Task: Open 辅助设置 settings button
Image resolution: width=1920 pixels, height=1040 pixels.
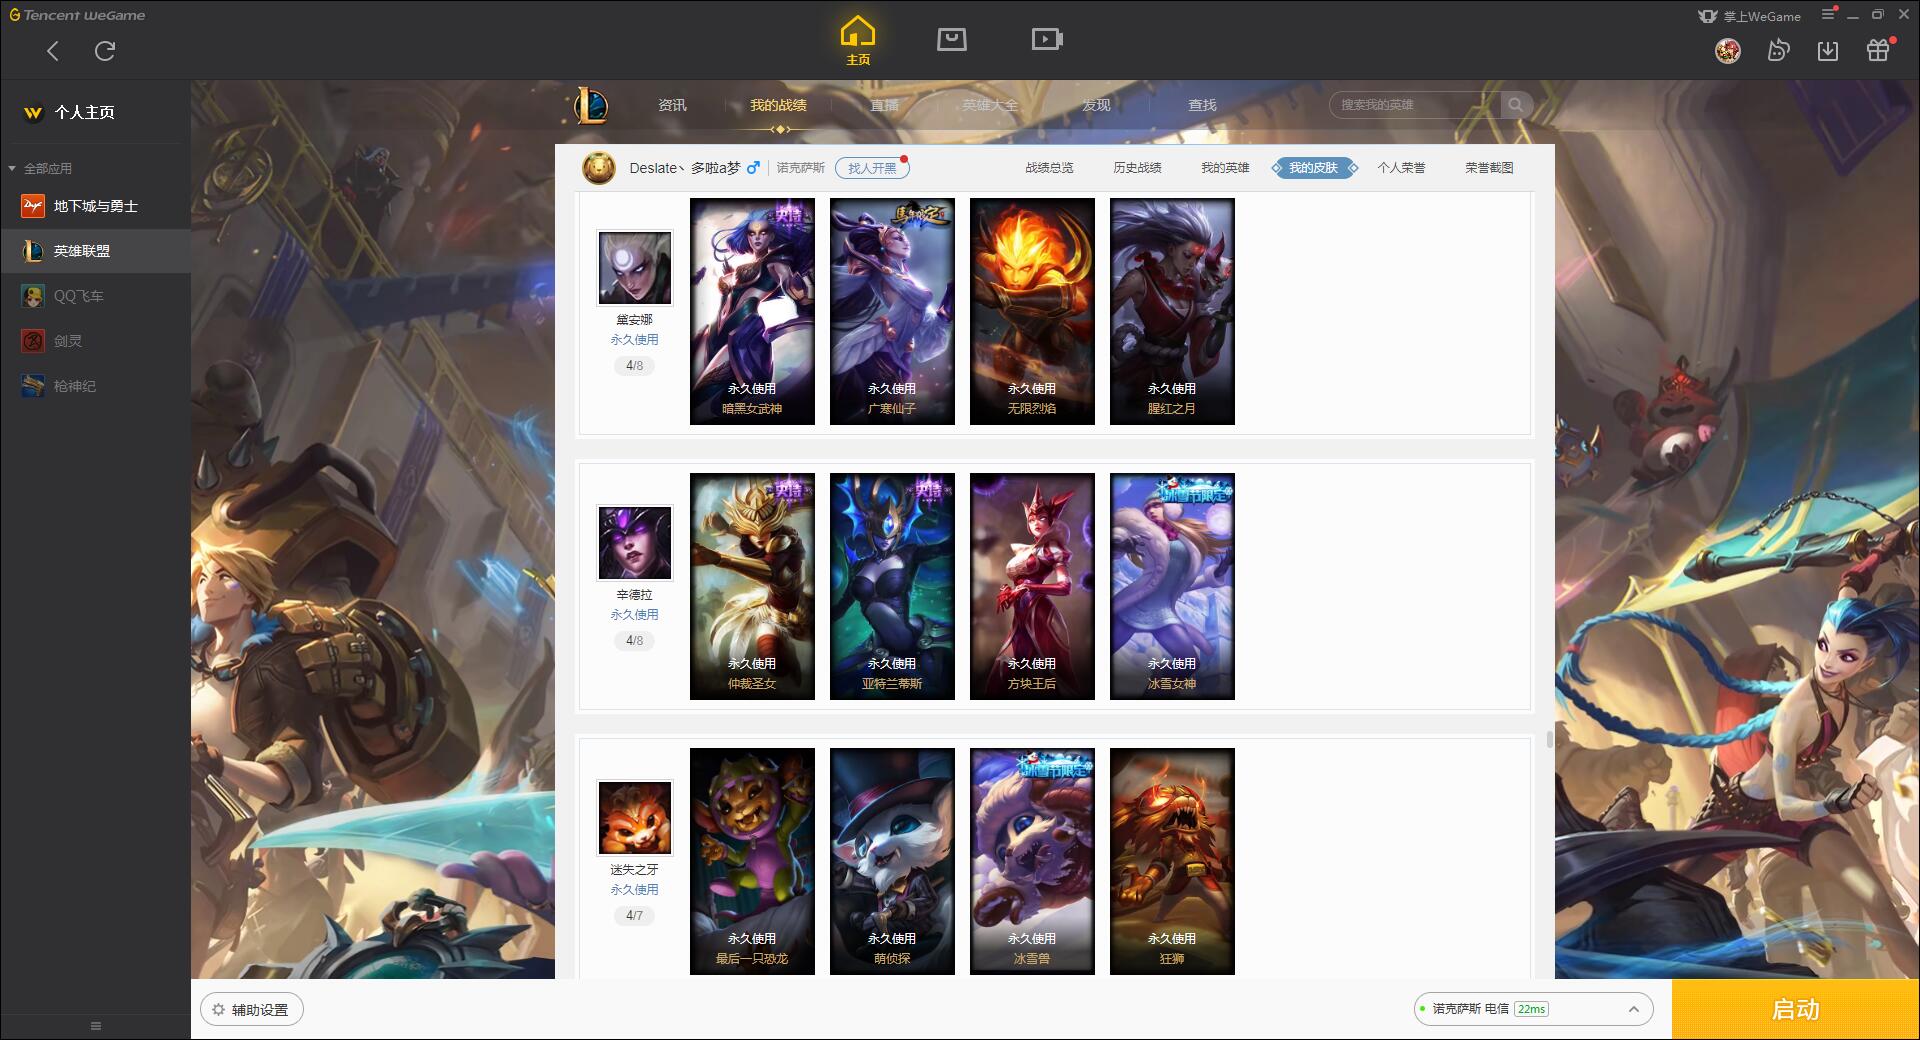Action: 252,1010
